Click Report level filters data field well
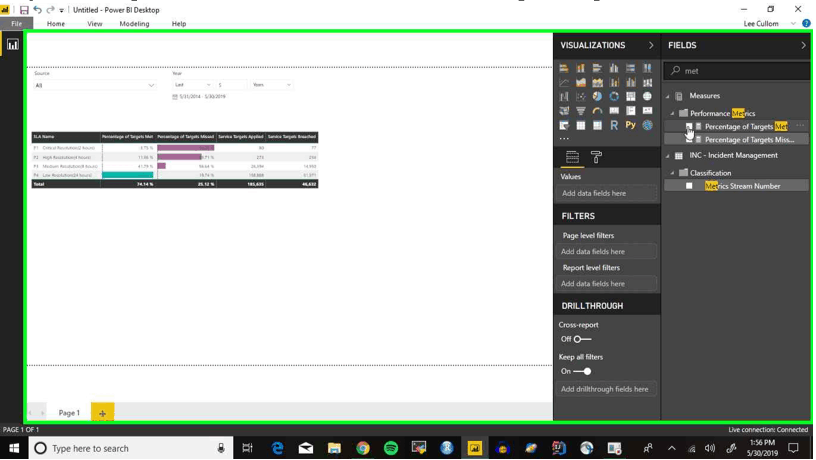816x460 pixels. 607,284
